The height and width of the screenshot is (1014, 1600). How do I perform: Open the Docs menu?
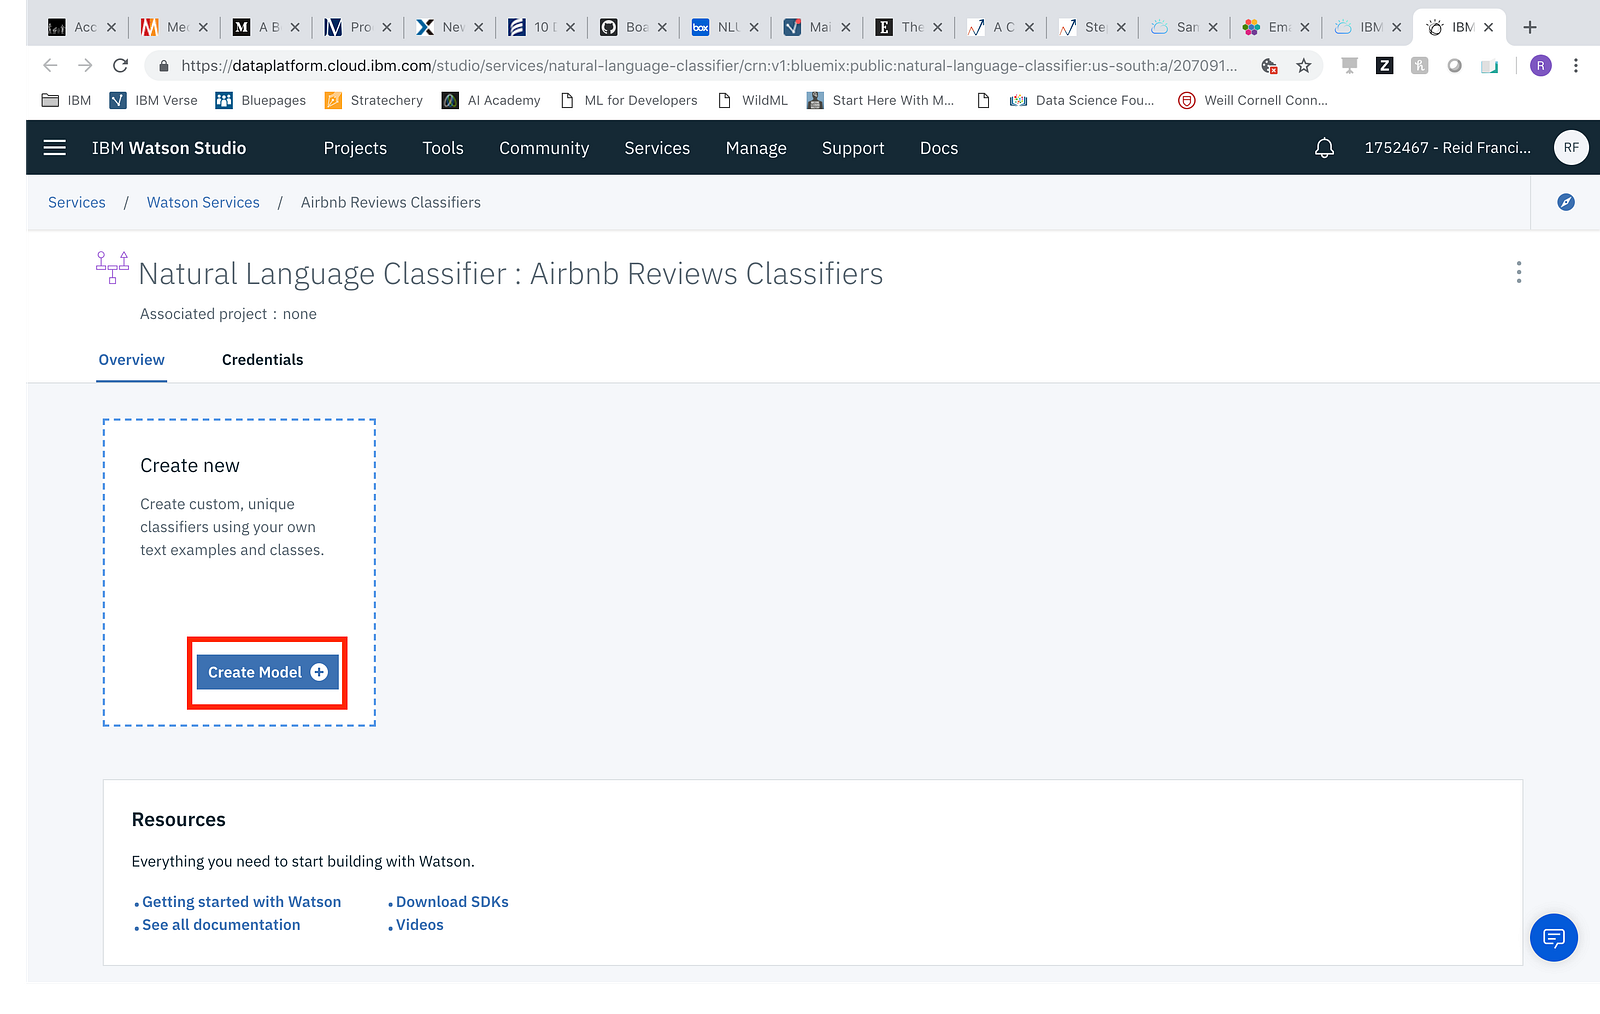[939, 148]
